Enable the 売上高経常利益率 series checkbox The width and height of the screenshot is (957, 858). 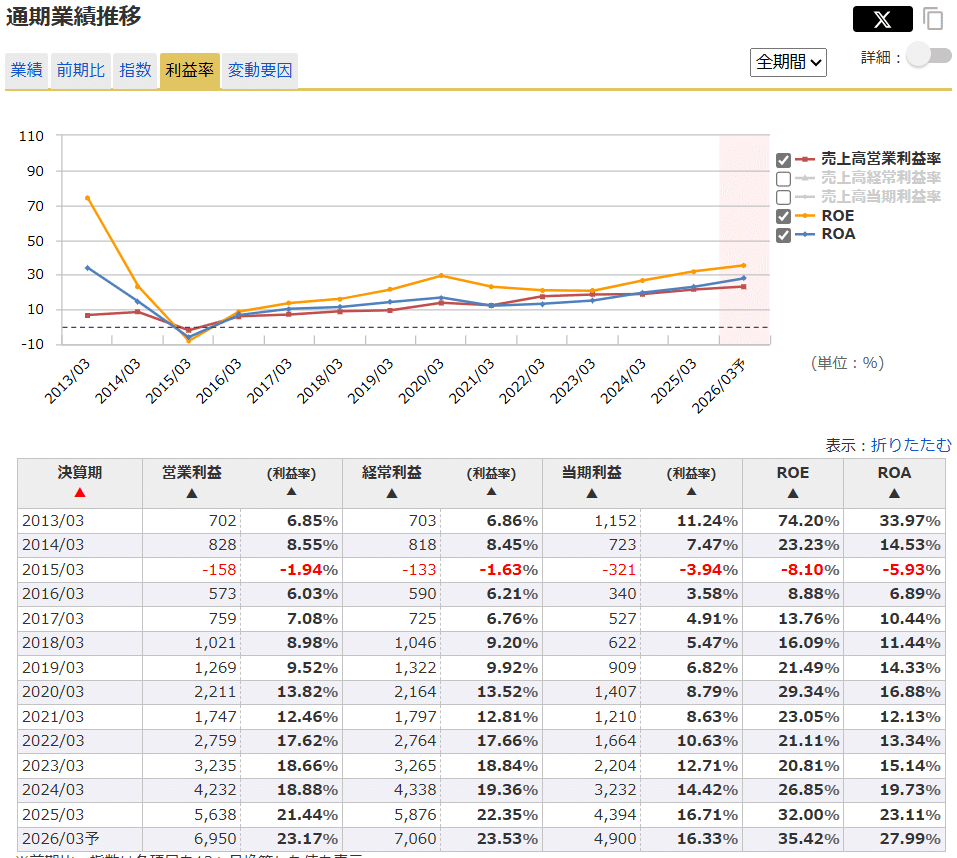pyautogui.click(x=783, y=179)
